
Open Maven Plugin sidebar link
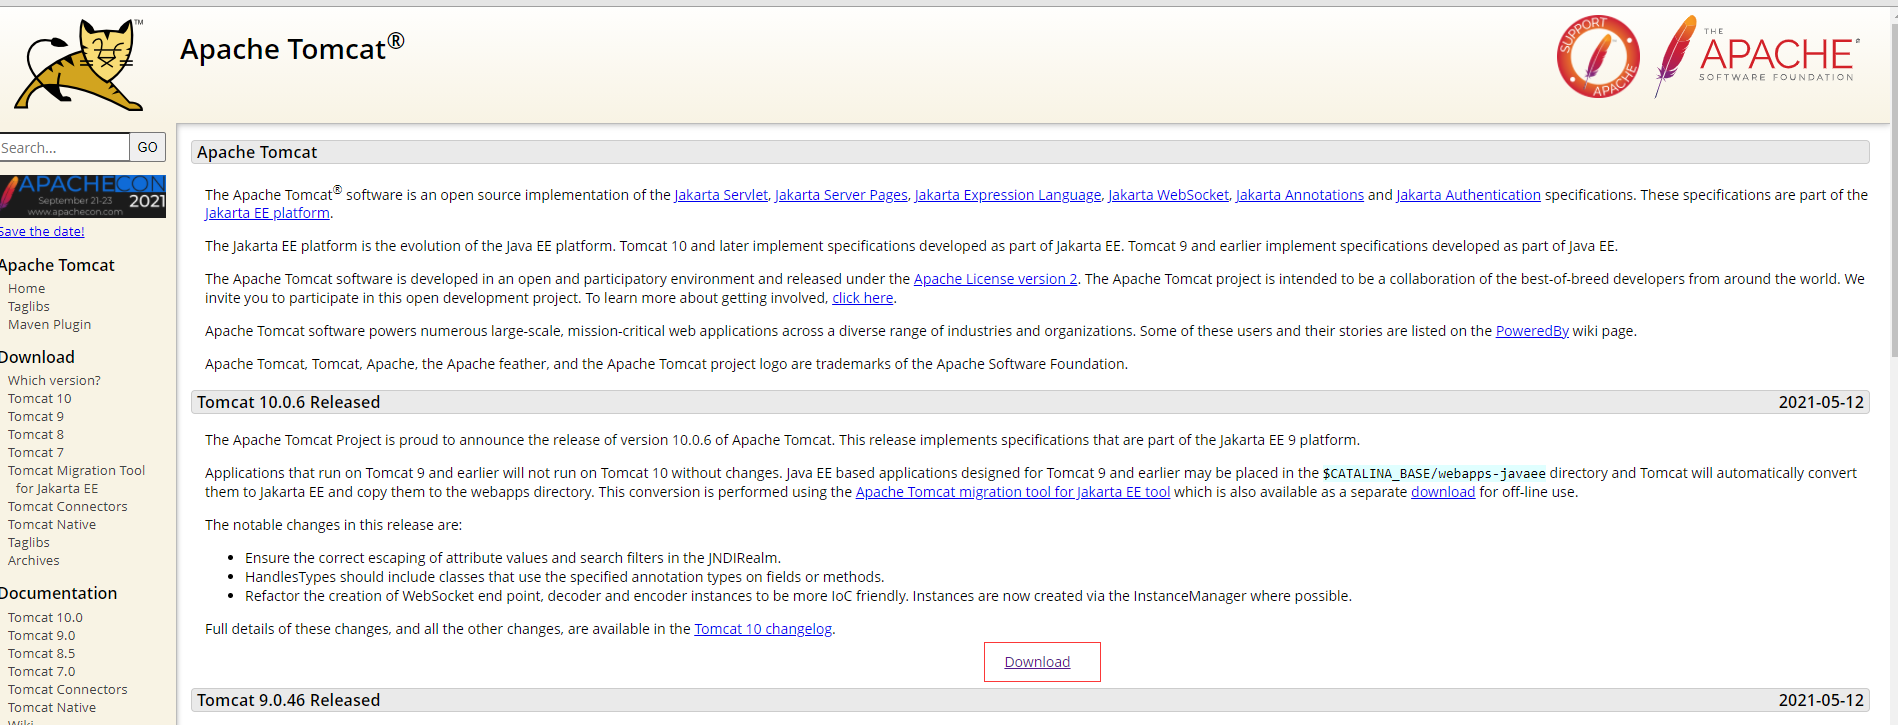click(x=50, y=324)
